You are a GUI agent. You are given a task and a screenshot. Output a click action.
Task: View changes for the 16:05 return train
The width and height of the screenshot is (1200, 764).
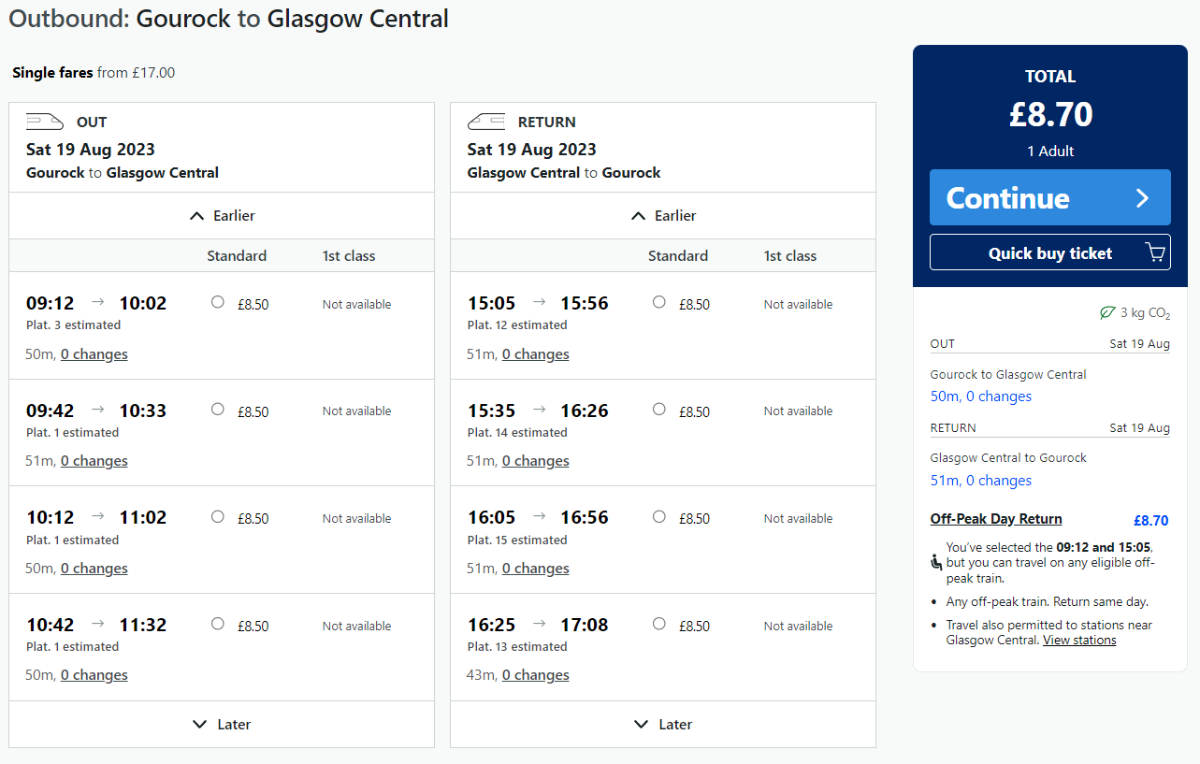click(535, 568)
